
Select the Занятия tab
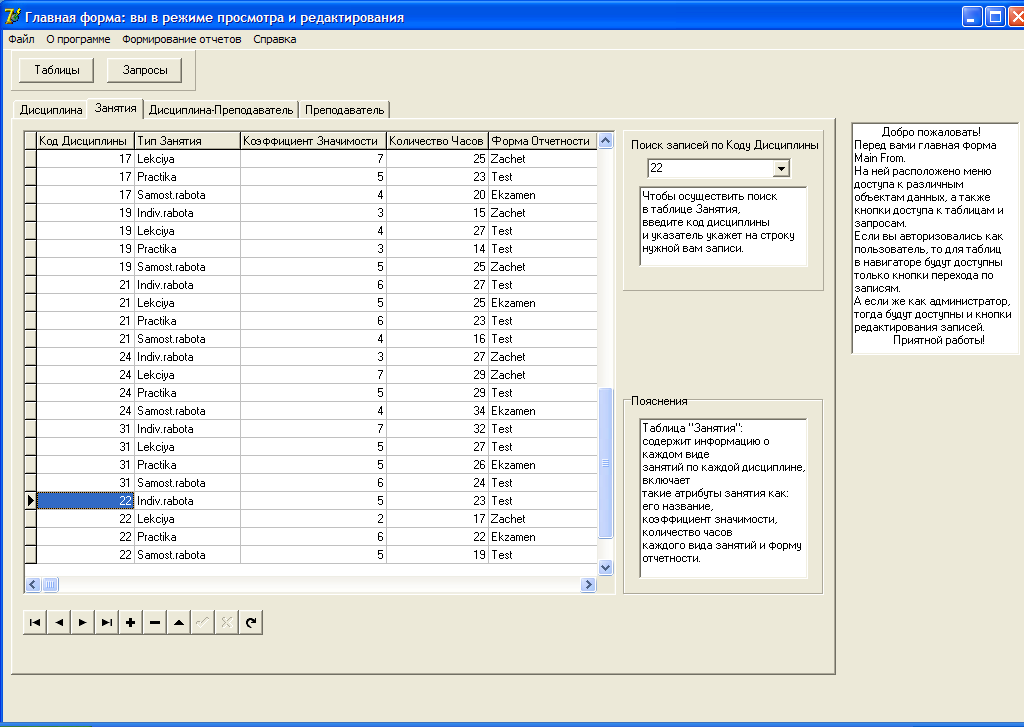click(x=116, y=108)
